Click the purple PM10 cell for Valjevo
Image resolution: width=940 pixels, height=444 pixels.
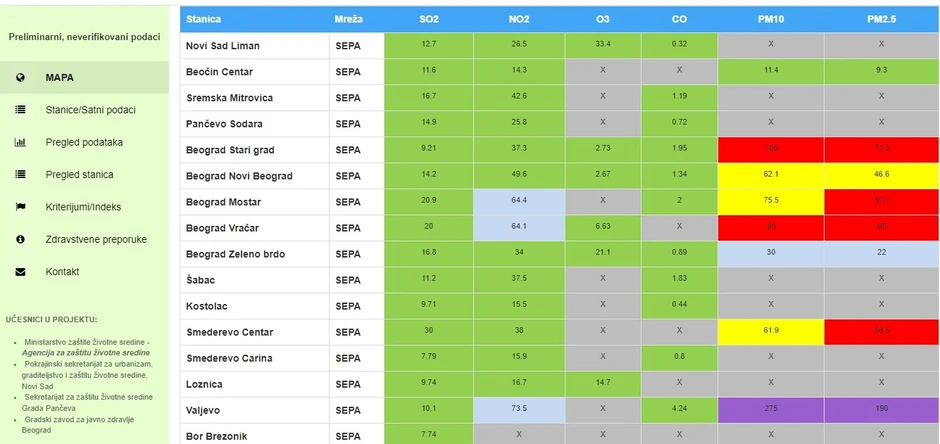coord(770,409)
